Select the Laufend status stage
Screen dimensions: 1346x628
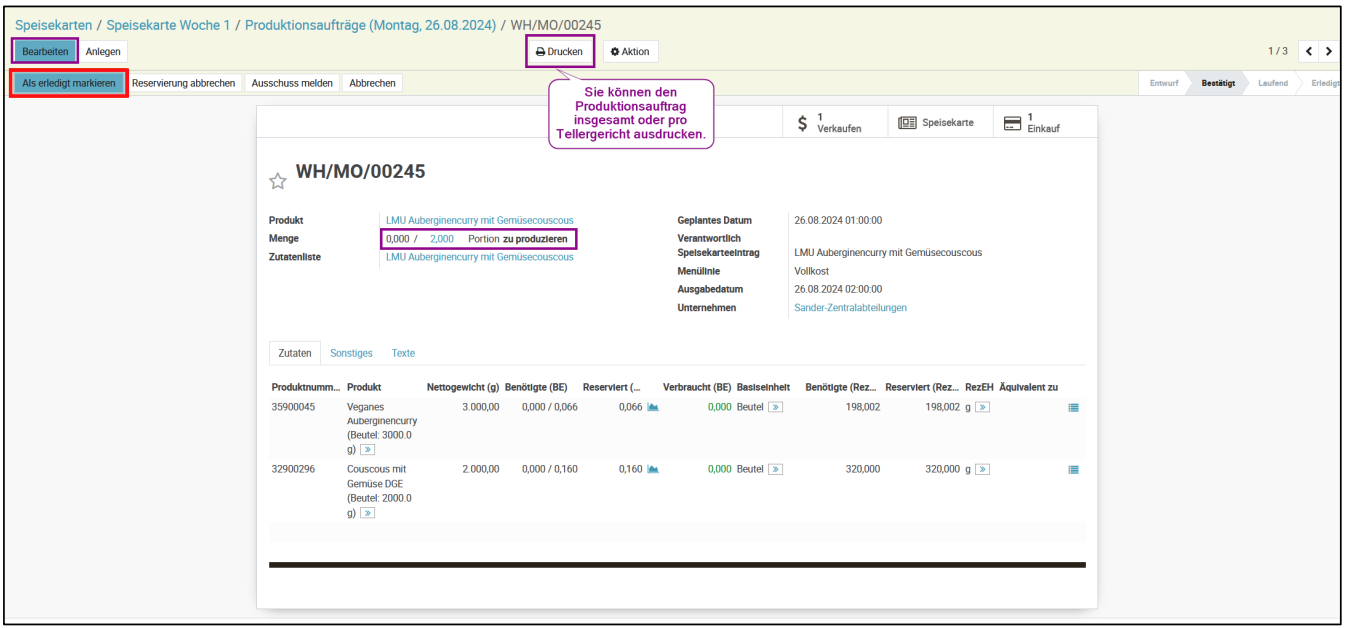(x=1272, y=83)
